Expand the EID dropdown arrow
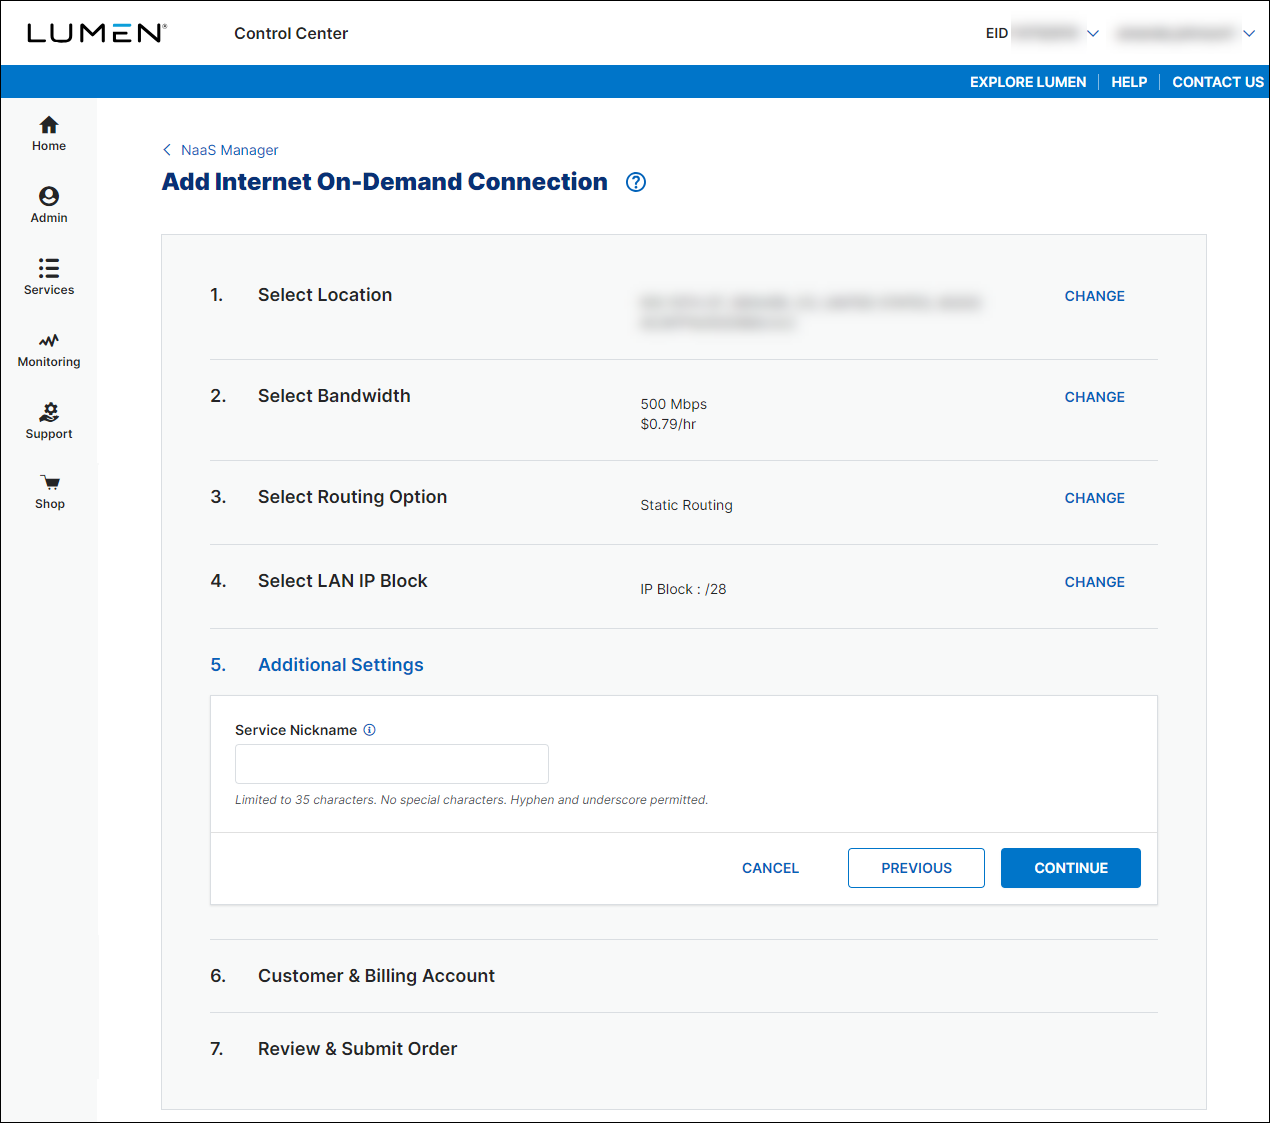1270x1123 pixels. pyautogui.click(x=1093, y=34)
